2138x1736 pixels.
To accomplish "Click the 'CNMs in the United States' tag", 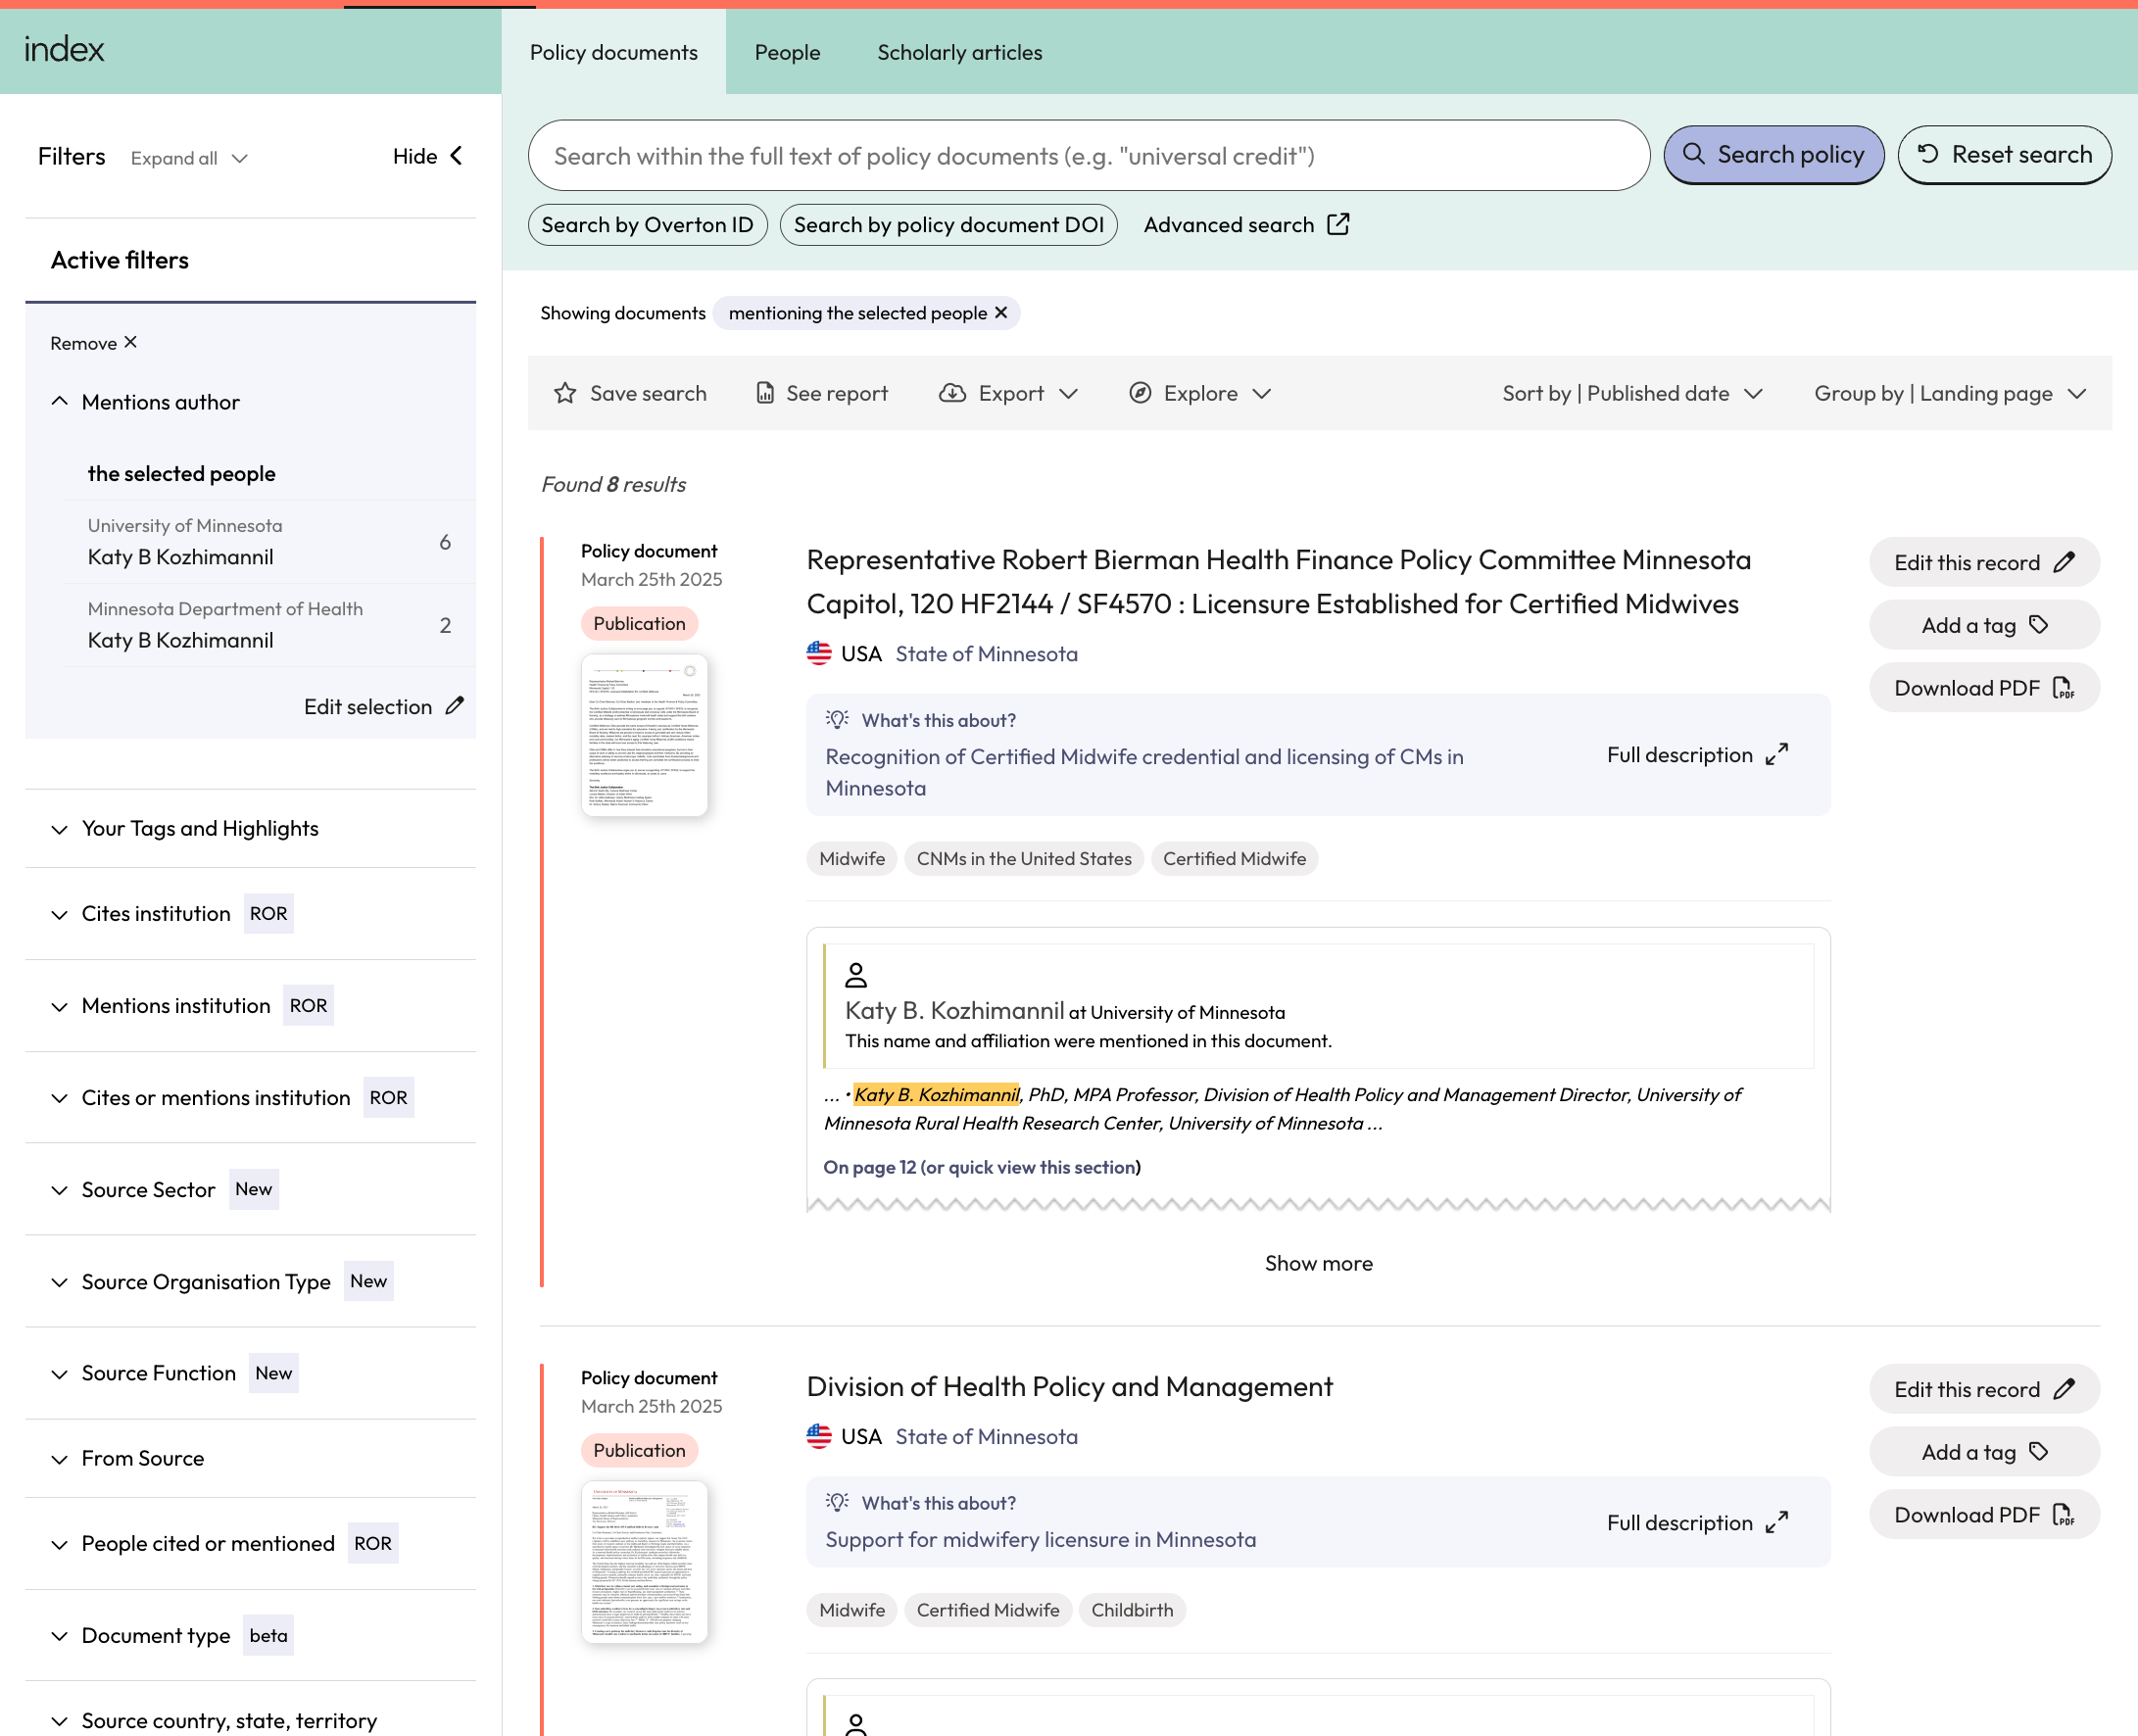I will (1024, 858).
